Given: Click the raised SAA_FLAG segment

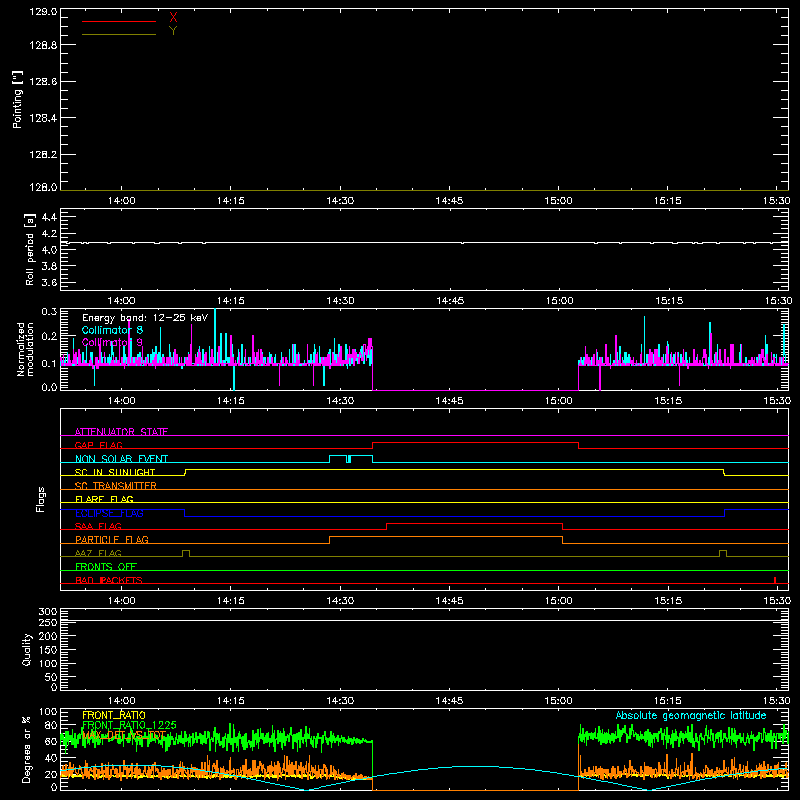Looking at the screenshot, I should coord(474,523).
